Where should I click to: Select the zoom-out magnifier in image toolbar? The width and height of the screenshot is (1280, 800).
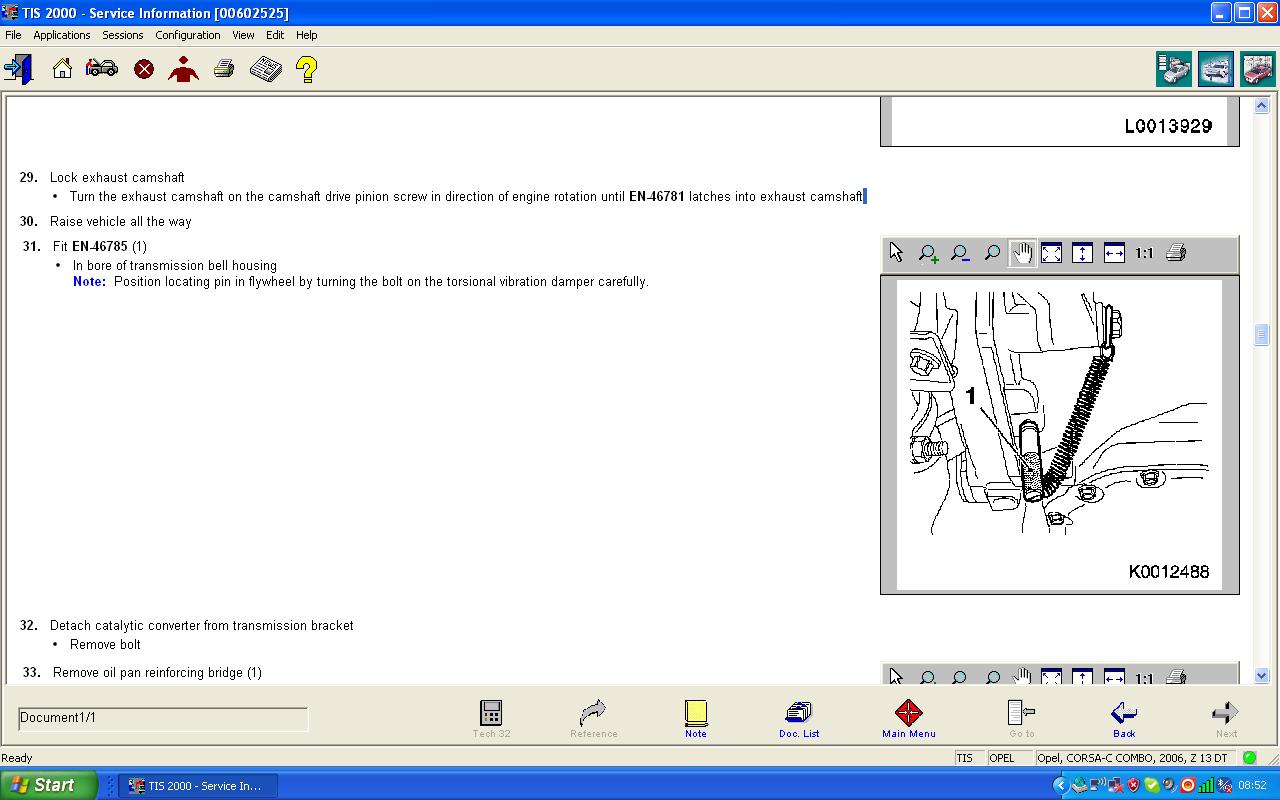960,254
